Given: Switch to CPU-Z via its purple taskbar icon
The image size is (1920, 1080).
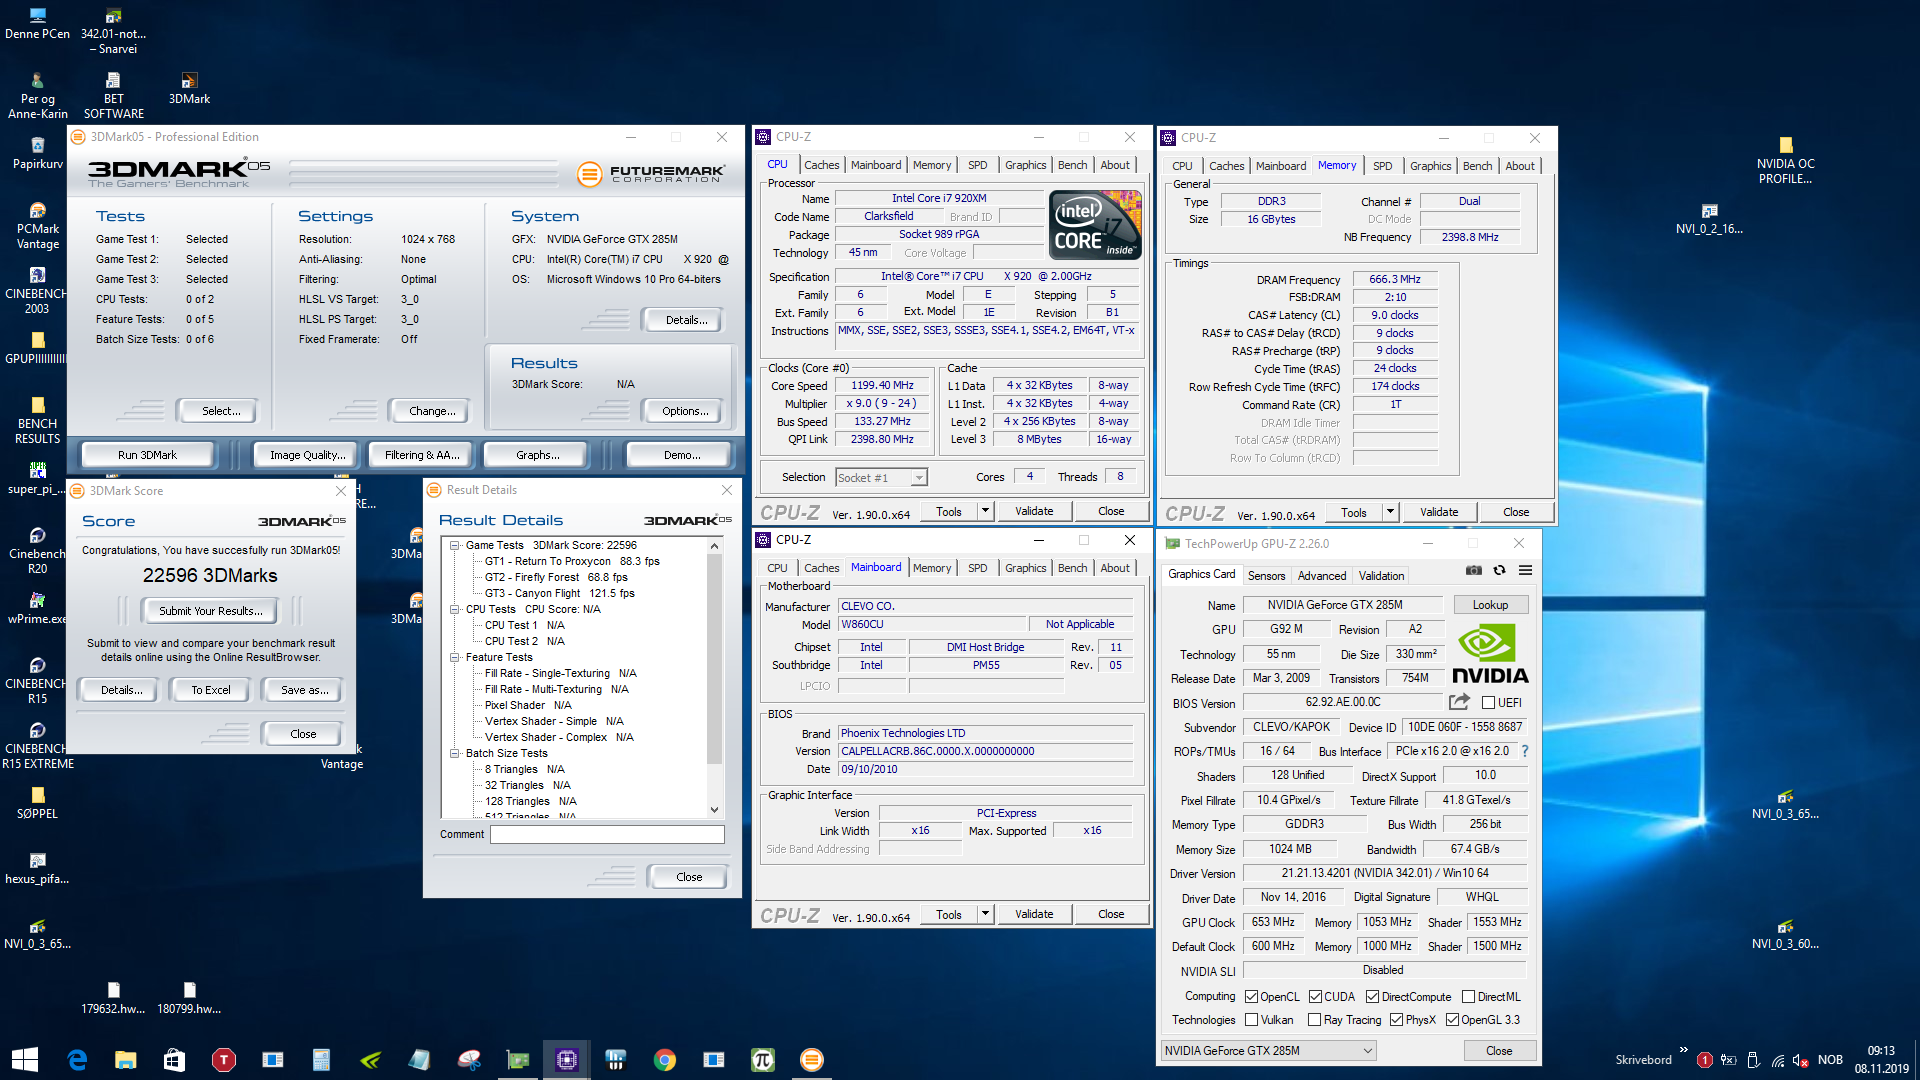Looking at the screenshot, I should (x=566, y=1059).
